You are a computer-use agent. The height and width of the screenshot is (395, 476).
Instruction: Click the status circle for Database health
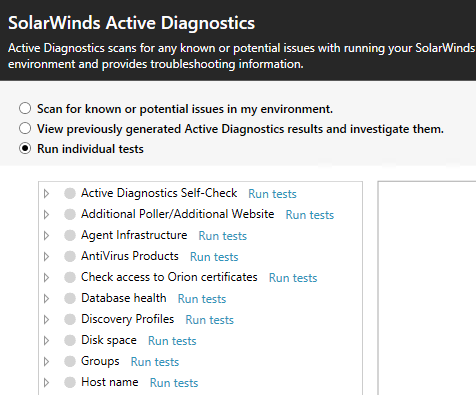pyautogui.click(x=70, y=298)
